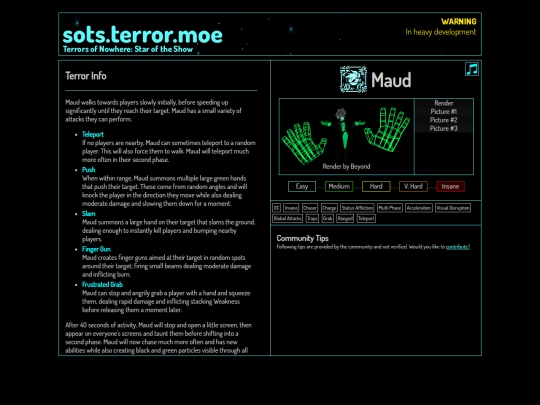Viewport: 540px width, 405px height.
Task: Select Picture #1 in the image list
Action: 444,112
